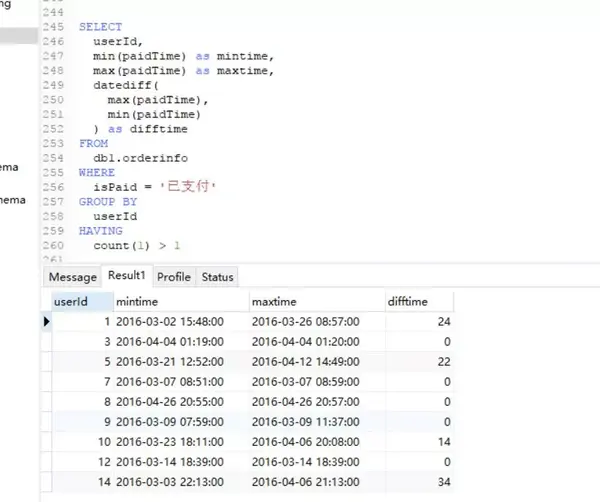Click the userId column header

click(x=82, y=302)
